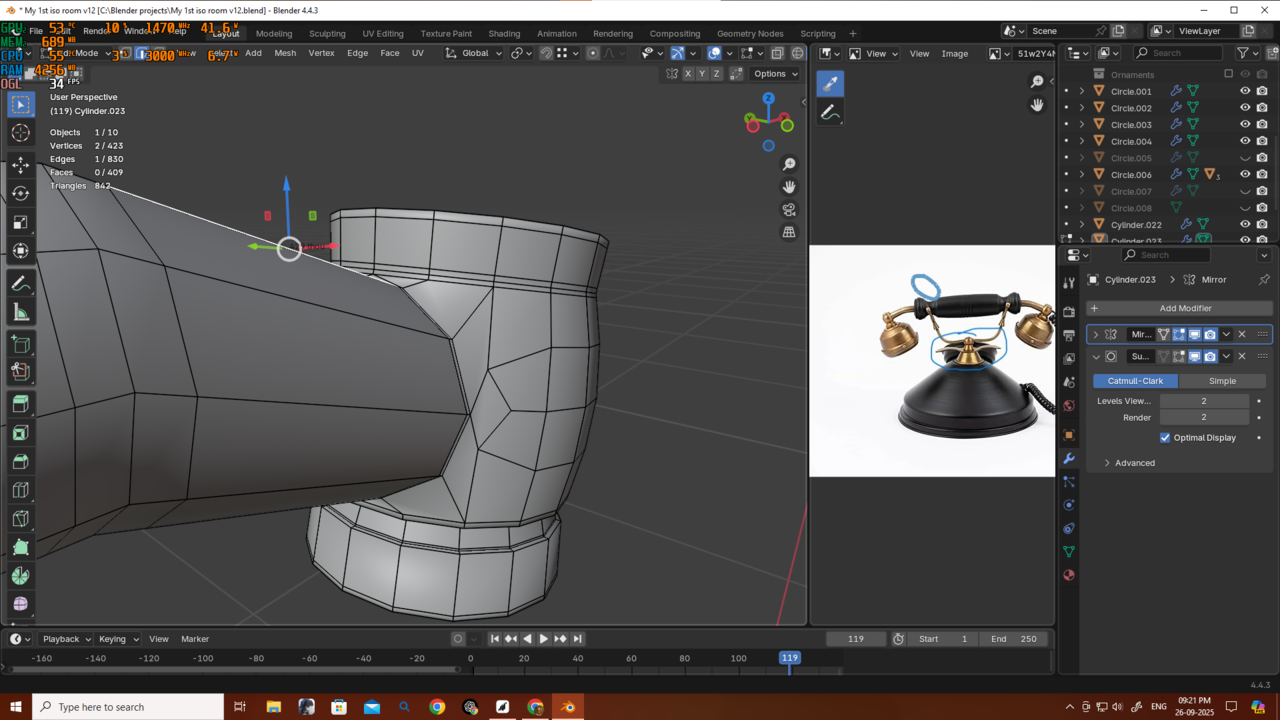The image size is (1280, 720).
Task: Click the Levels Viewport value field
Action: [1203, 401]
